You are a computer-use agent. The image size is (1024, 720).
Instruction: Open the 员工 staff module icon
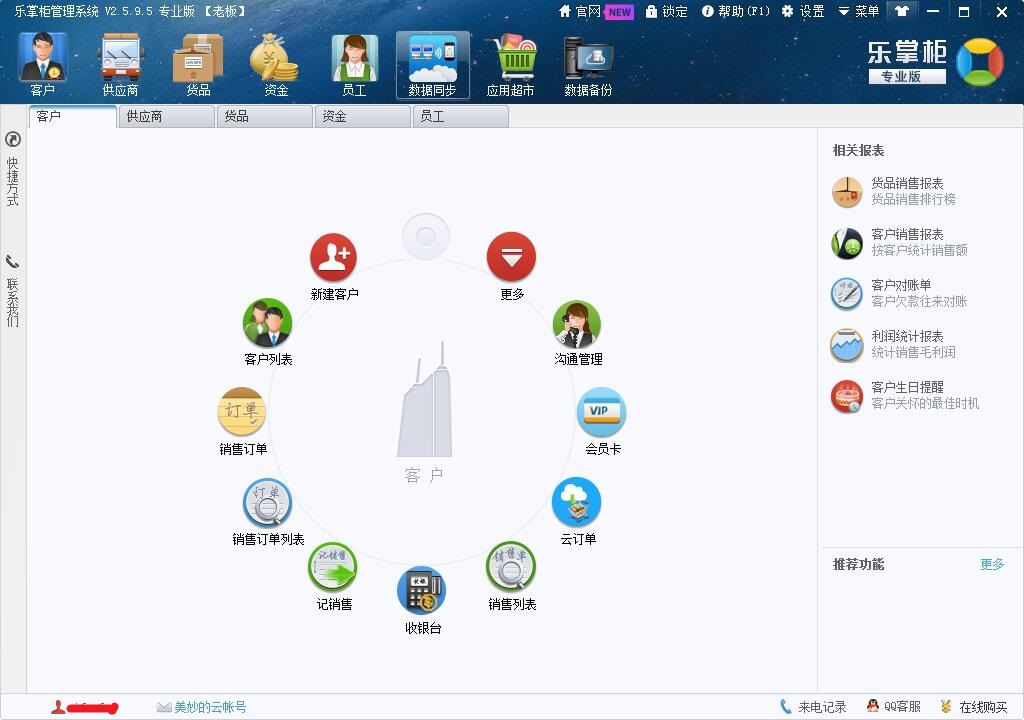point(354,65)
